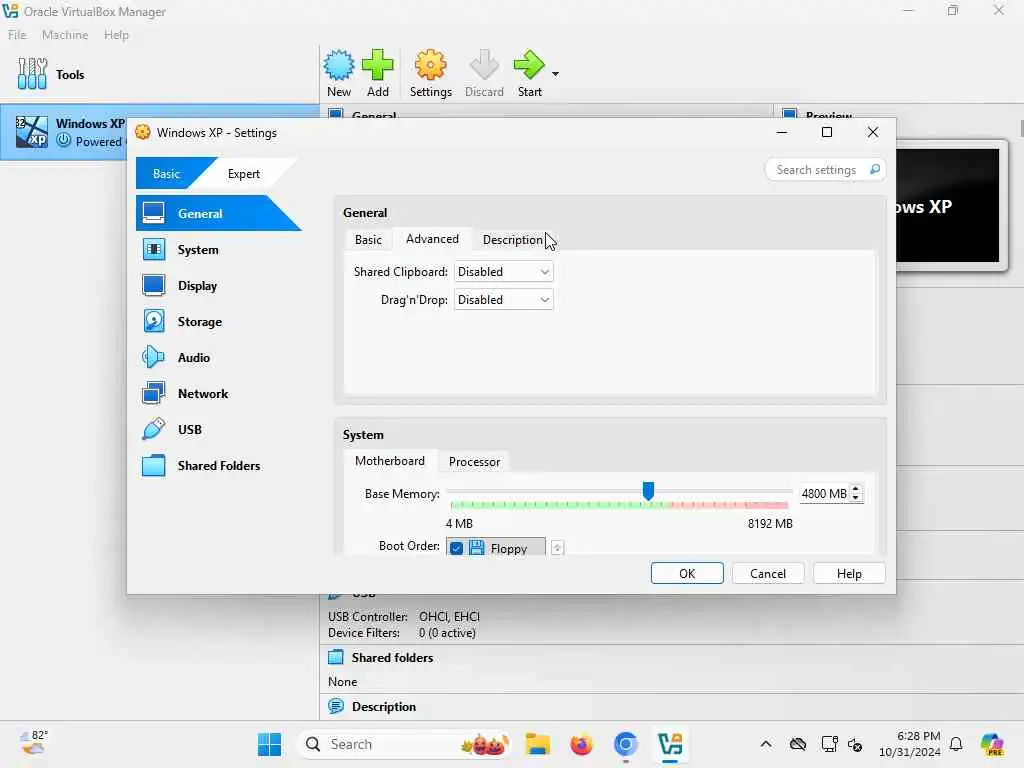Switch to Basic settings mode

167,174
